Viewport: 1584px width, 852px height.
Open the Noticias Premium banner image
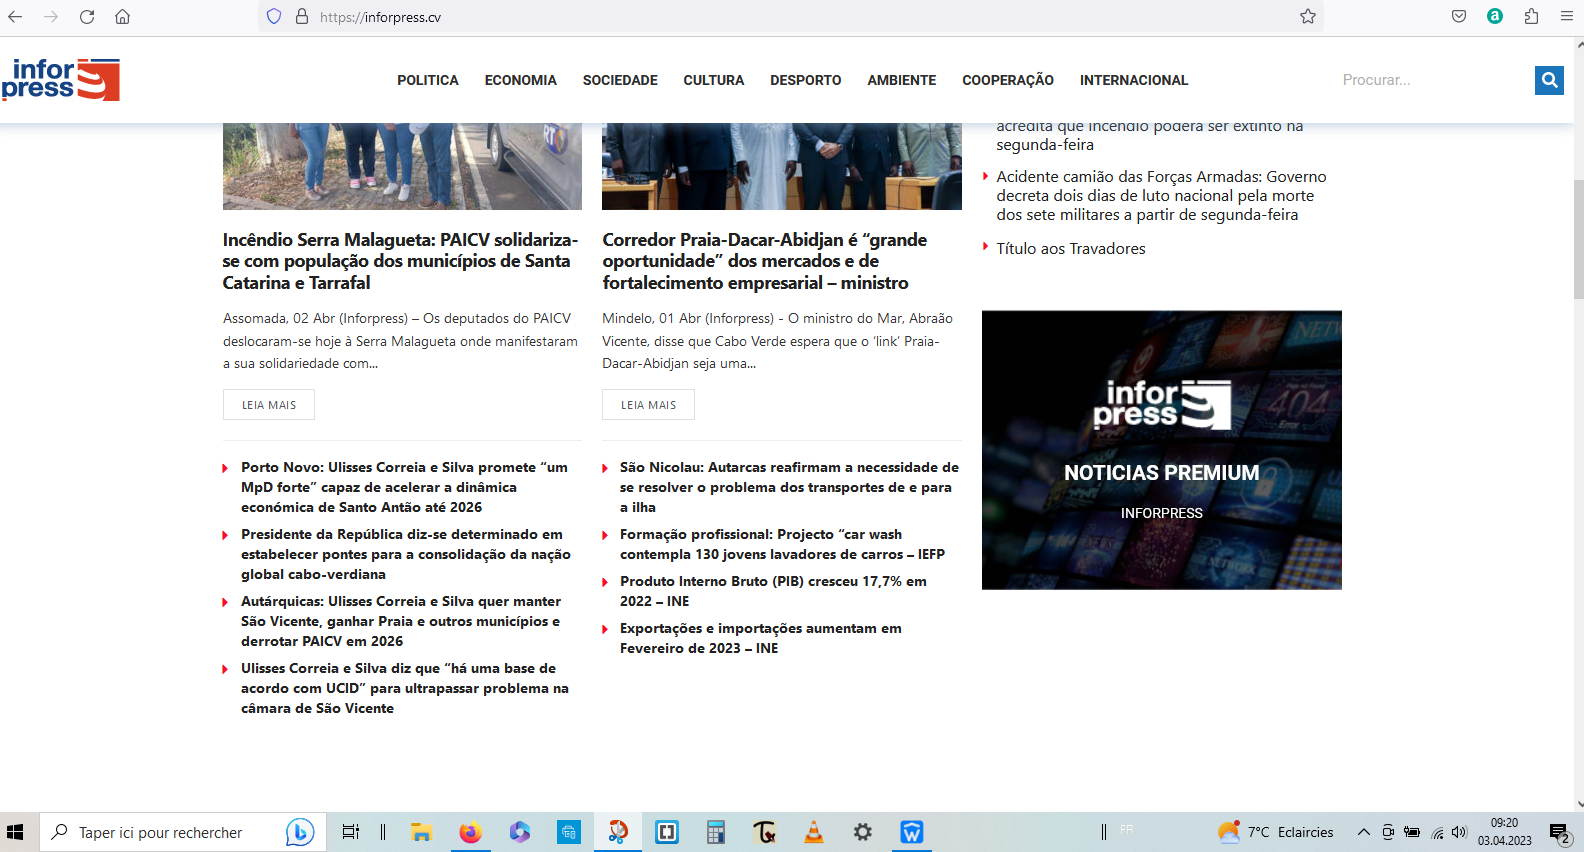coord(1161,450)
